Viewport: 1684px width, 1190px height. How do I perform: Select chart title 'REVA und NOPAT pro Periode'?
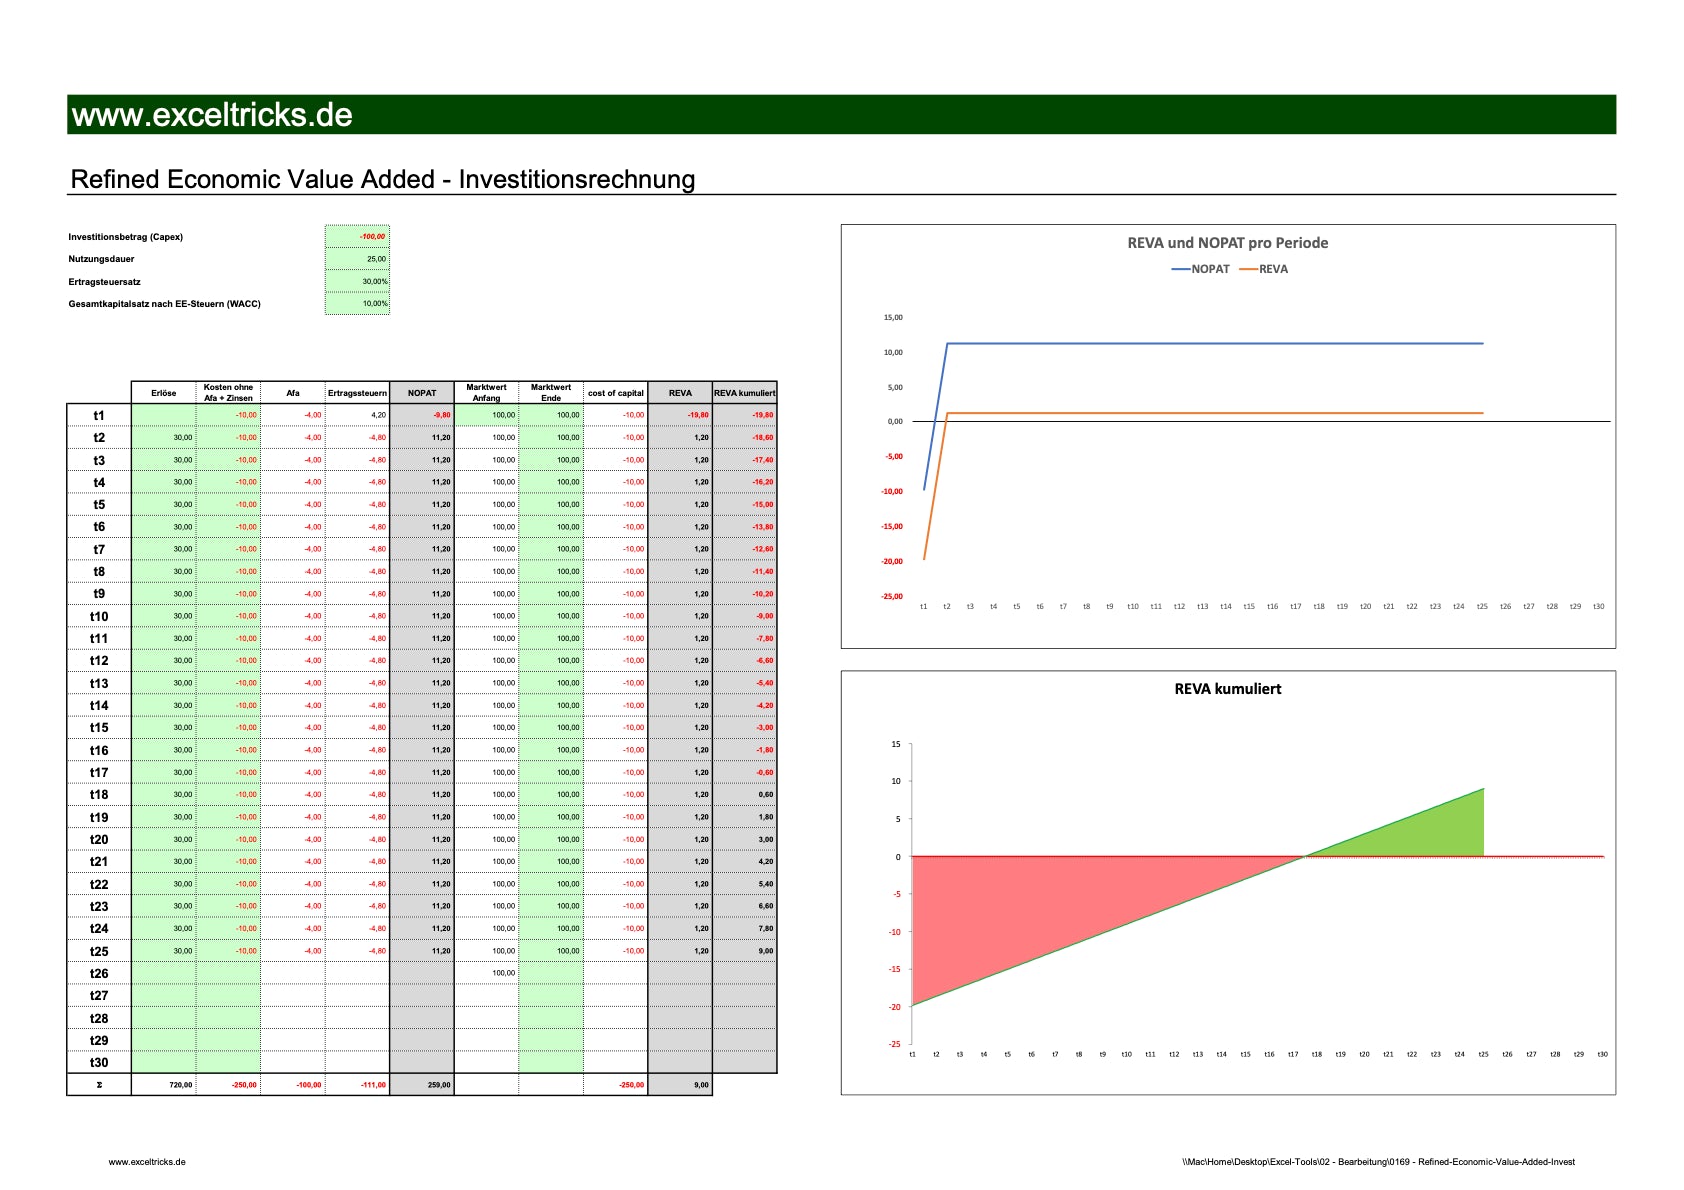pos(1228,243)
